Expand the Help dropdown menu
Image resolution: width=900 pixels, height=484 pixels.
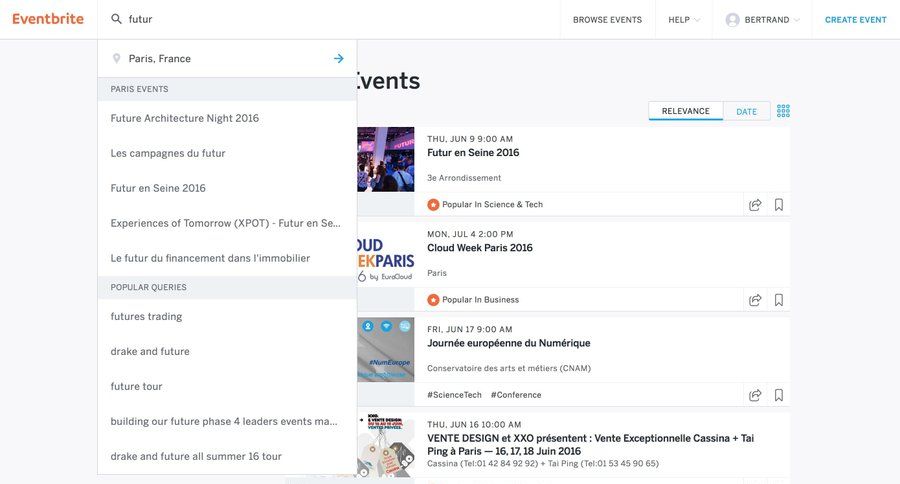point(684,20)
